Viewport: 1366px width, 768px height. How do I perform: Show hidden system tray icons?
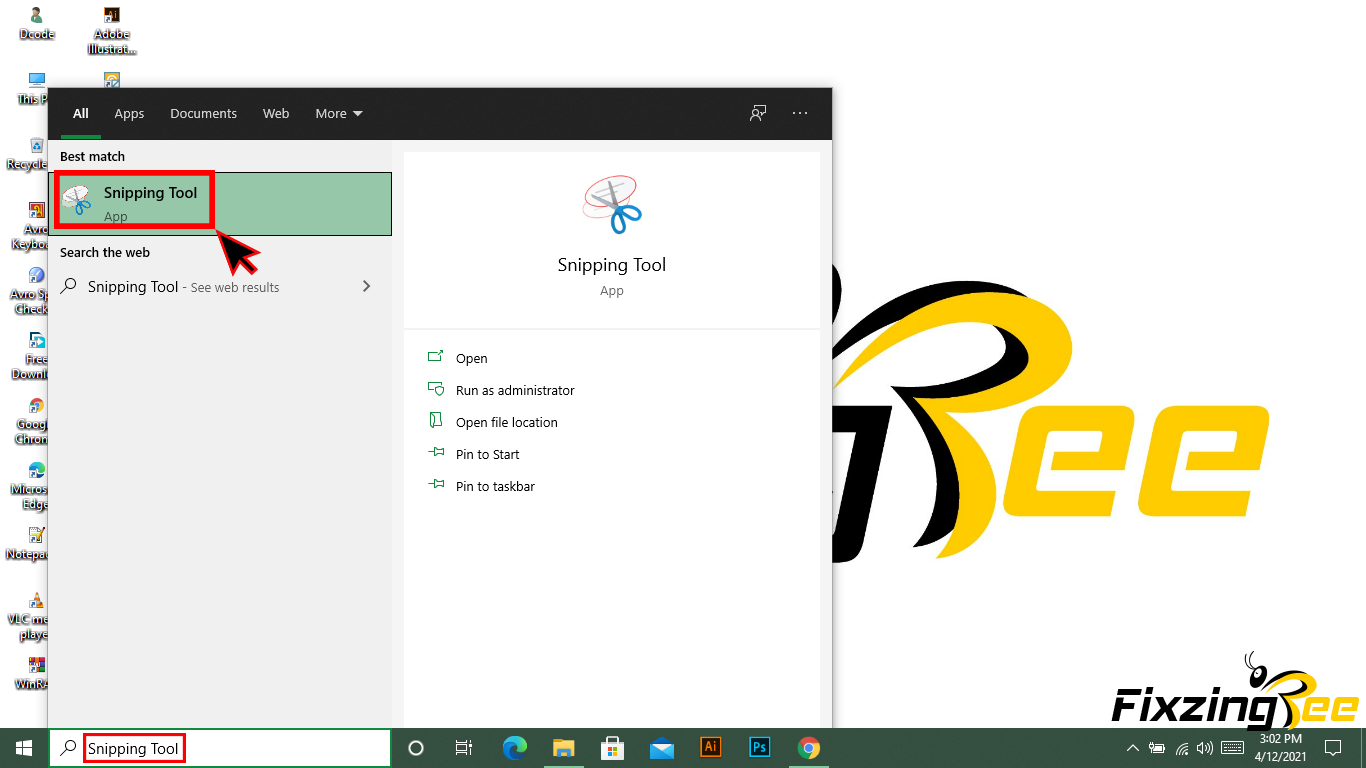tap(1132, 747)
